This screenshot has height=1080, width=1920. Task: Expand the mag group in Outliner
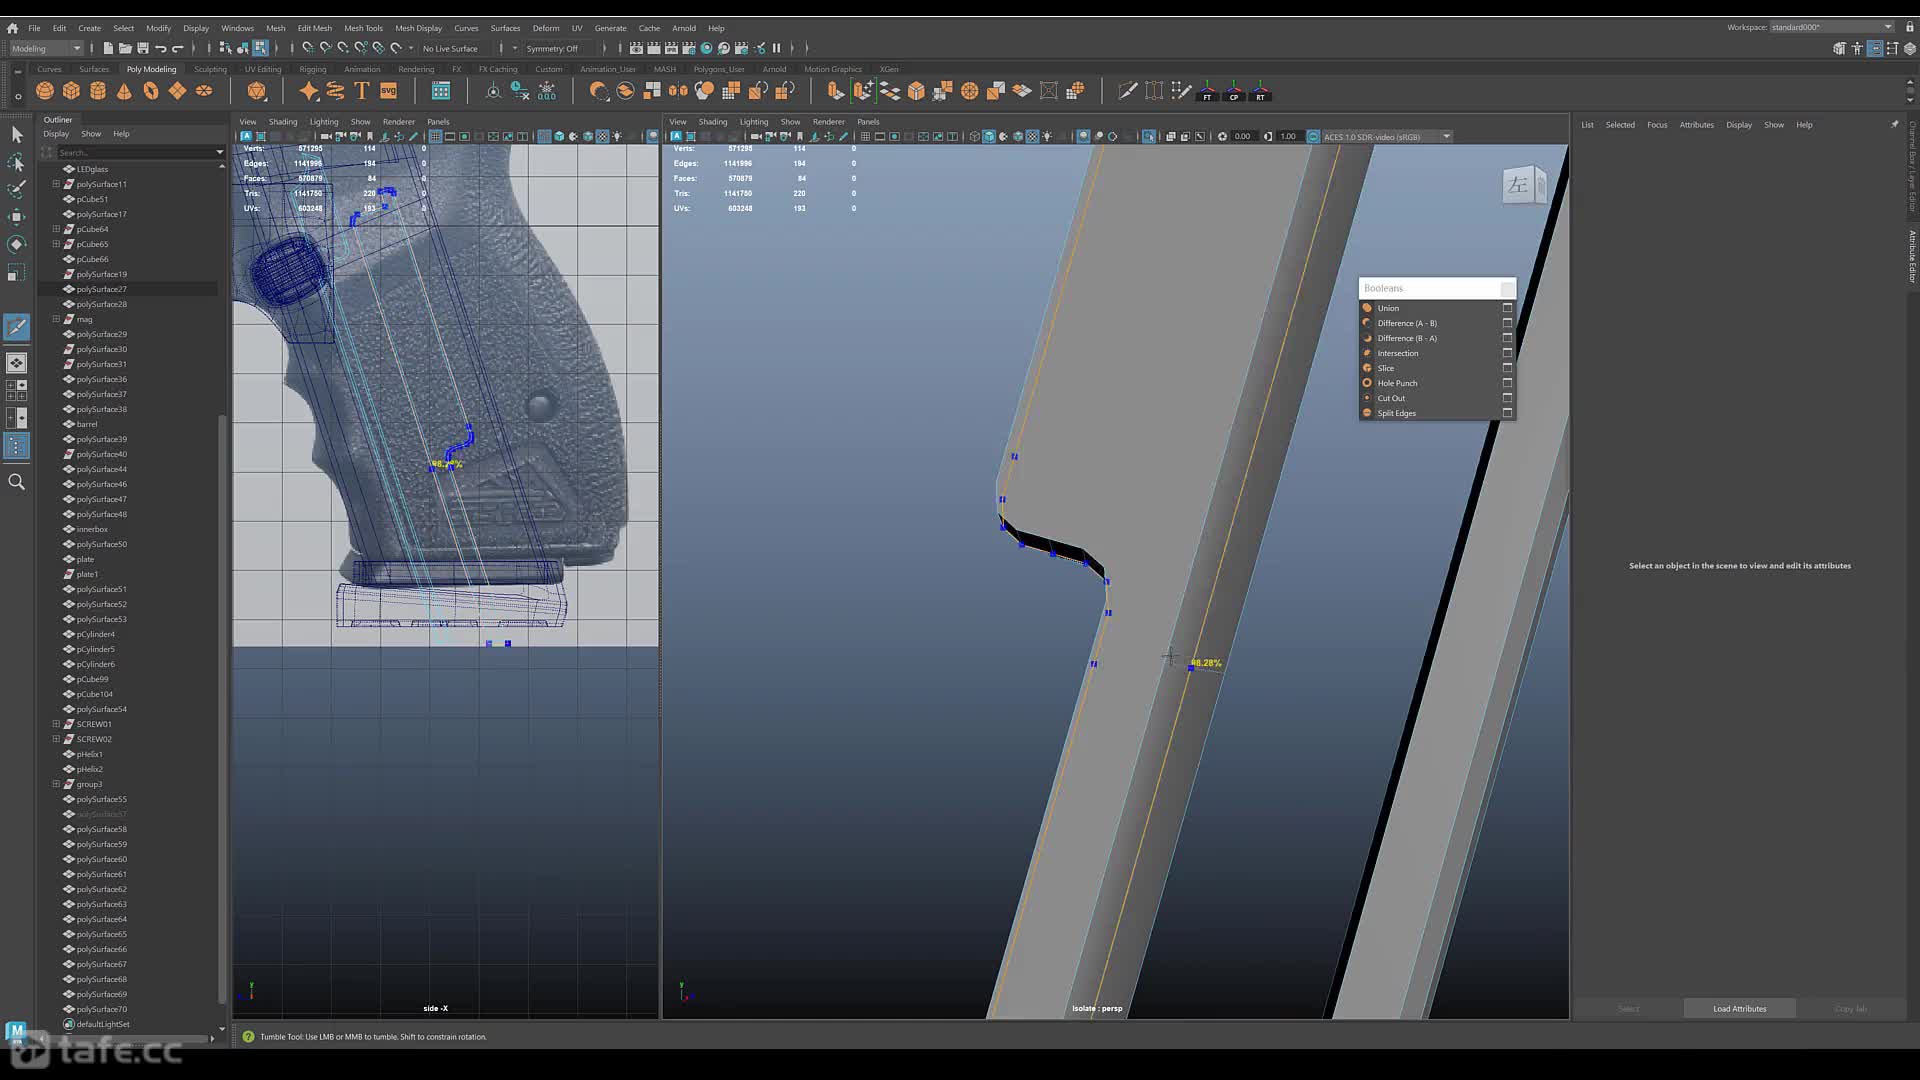coord(56,319)
